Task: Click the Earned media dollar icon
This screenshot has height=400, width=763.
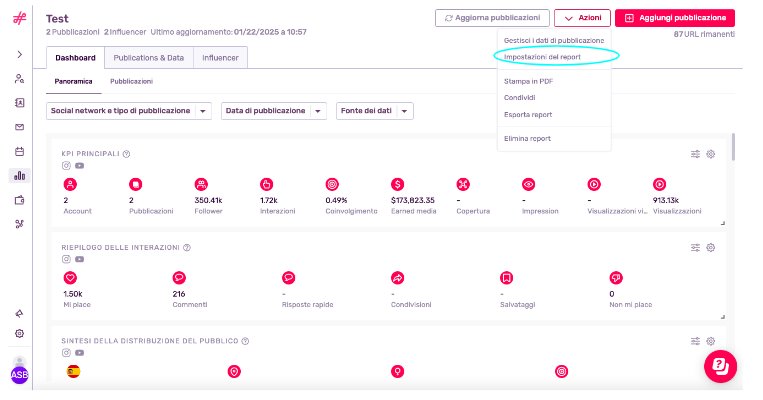Action: click(398, 184)
